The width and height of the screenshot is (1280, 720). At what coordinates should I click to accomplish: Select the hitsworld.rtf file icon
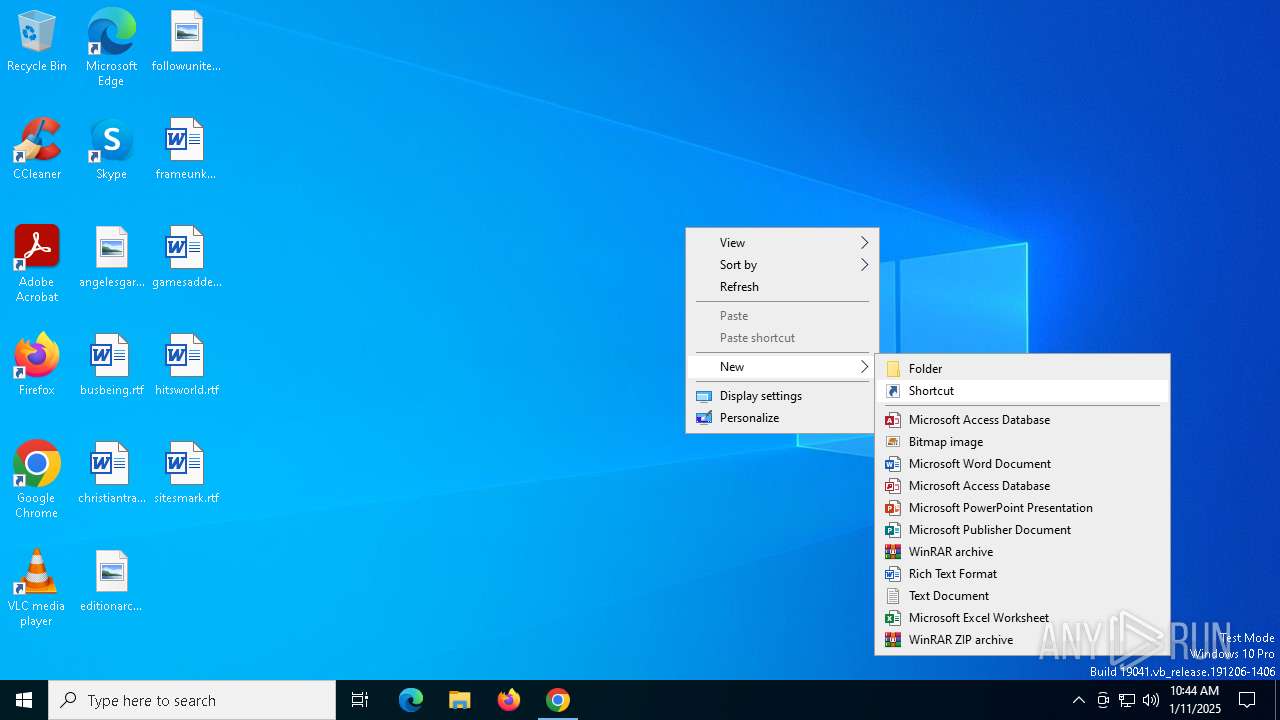coord(186,366)
